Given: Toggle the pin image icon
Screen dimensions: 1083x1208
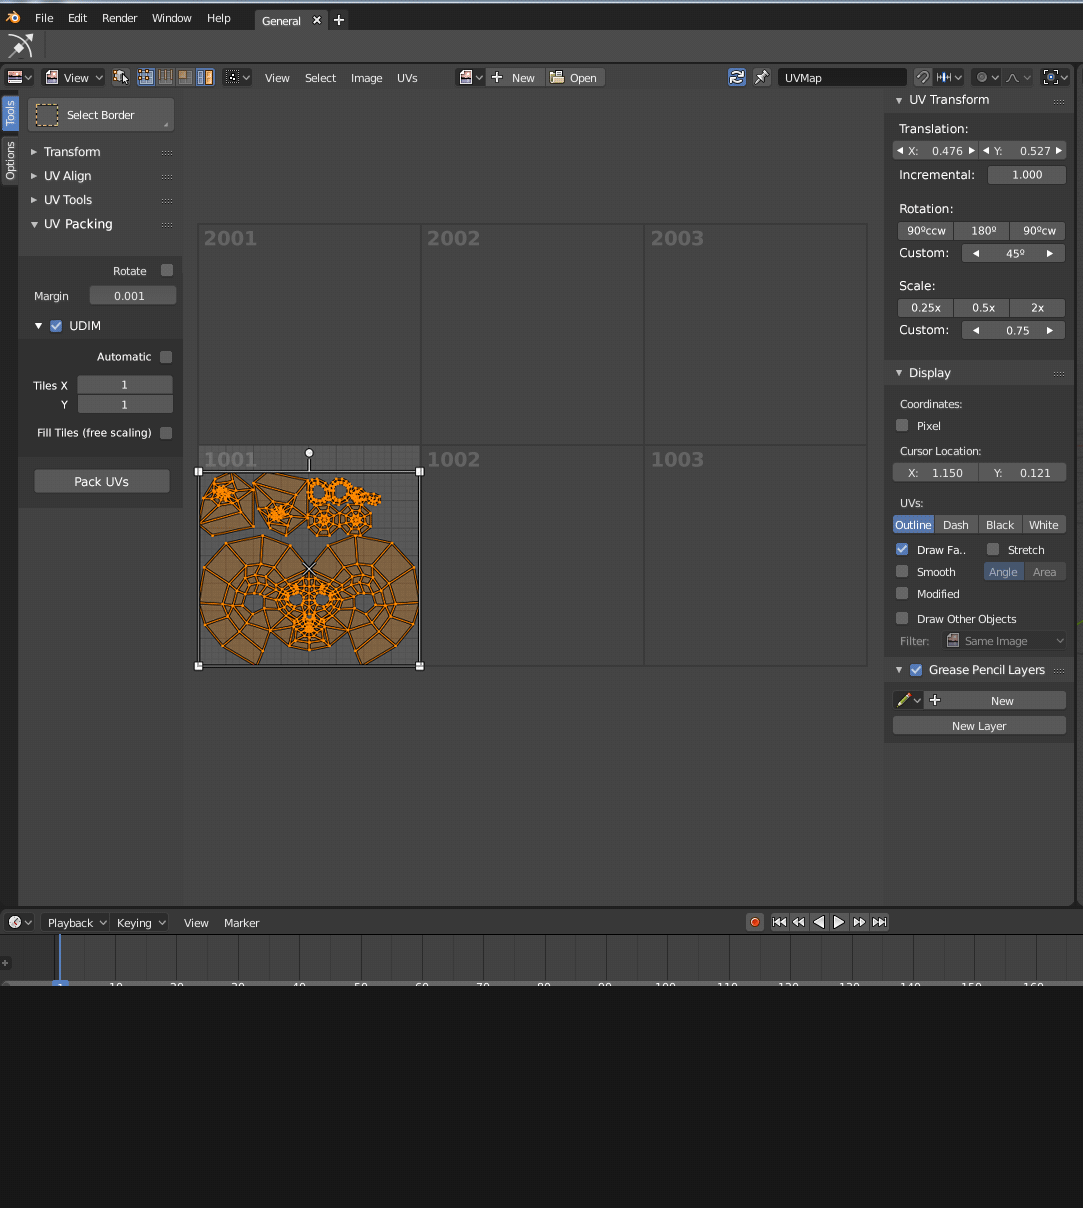Looking at the screenshot, I should [x=761, y=77].
